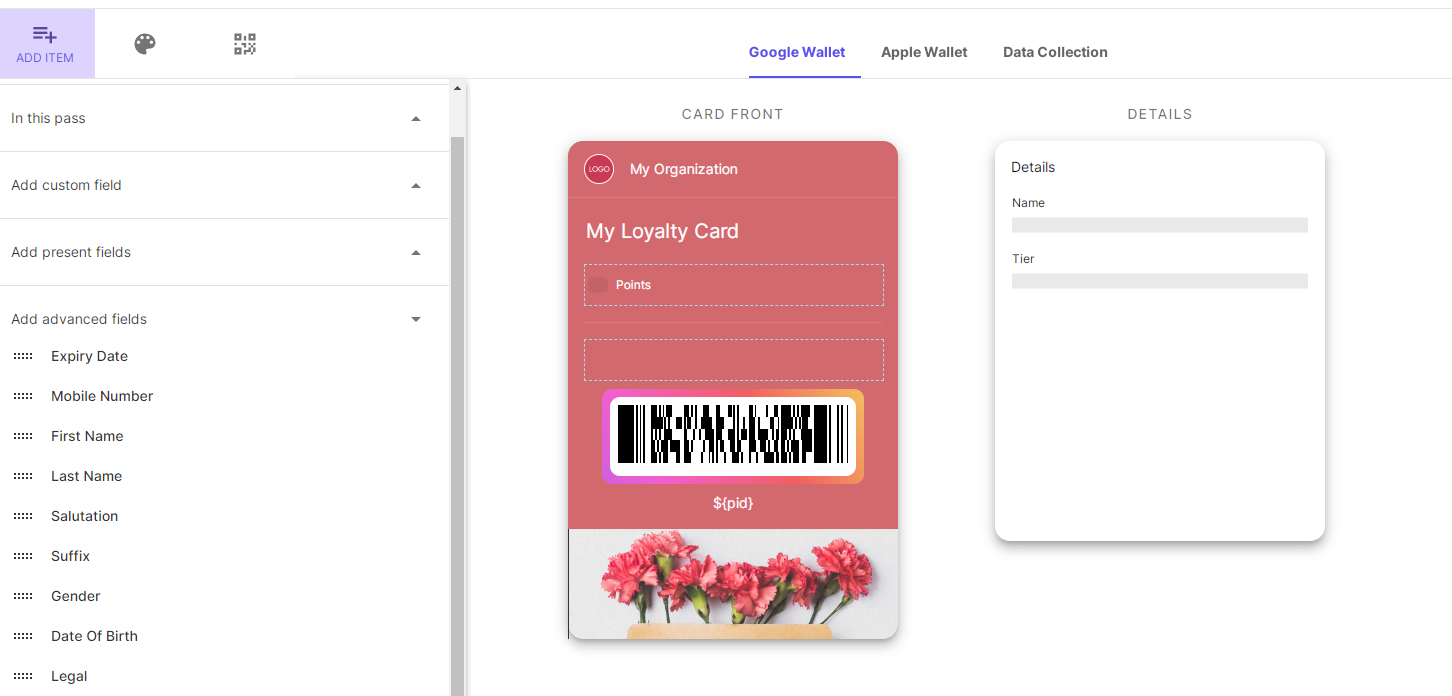Select the Date Of Birth field label

click(94, 636)
